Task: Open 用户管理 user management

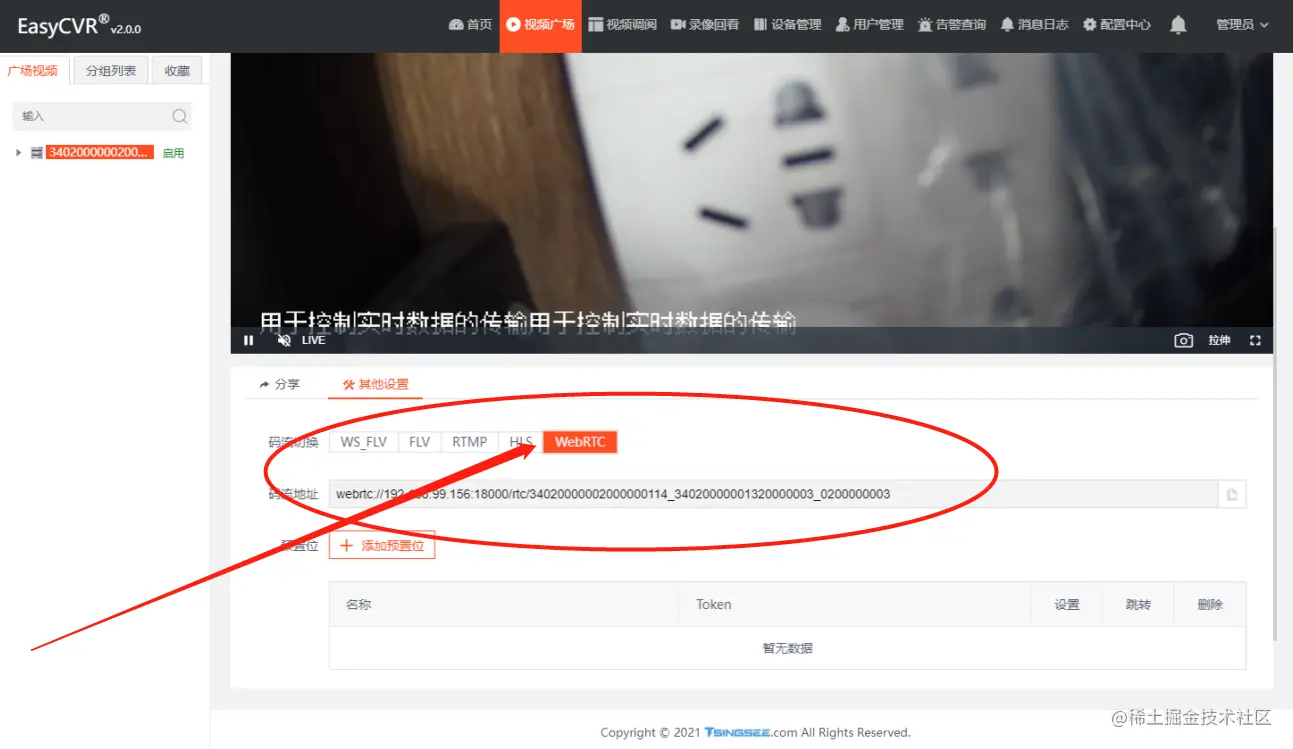Action: (869, 24)
